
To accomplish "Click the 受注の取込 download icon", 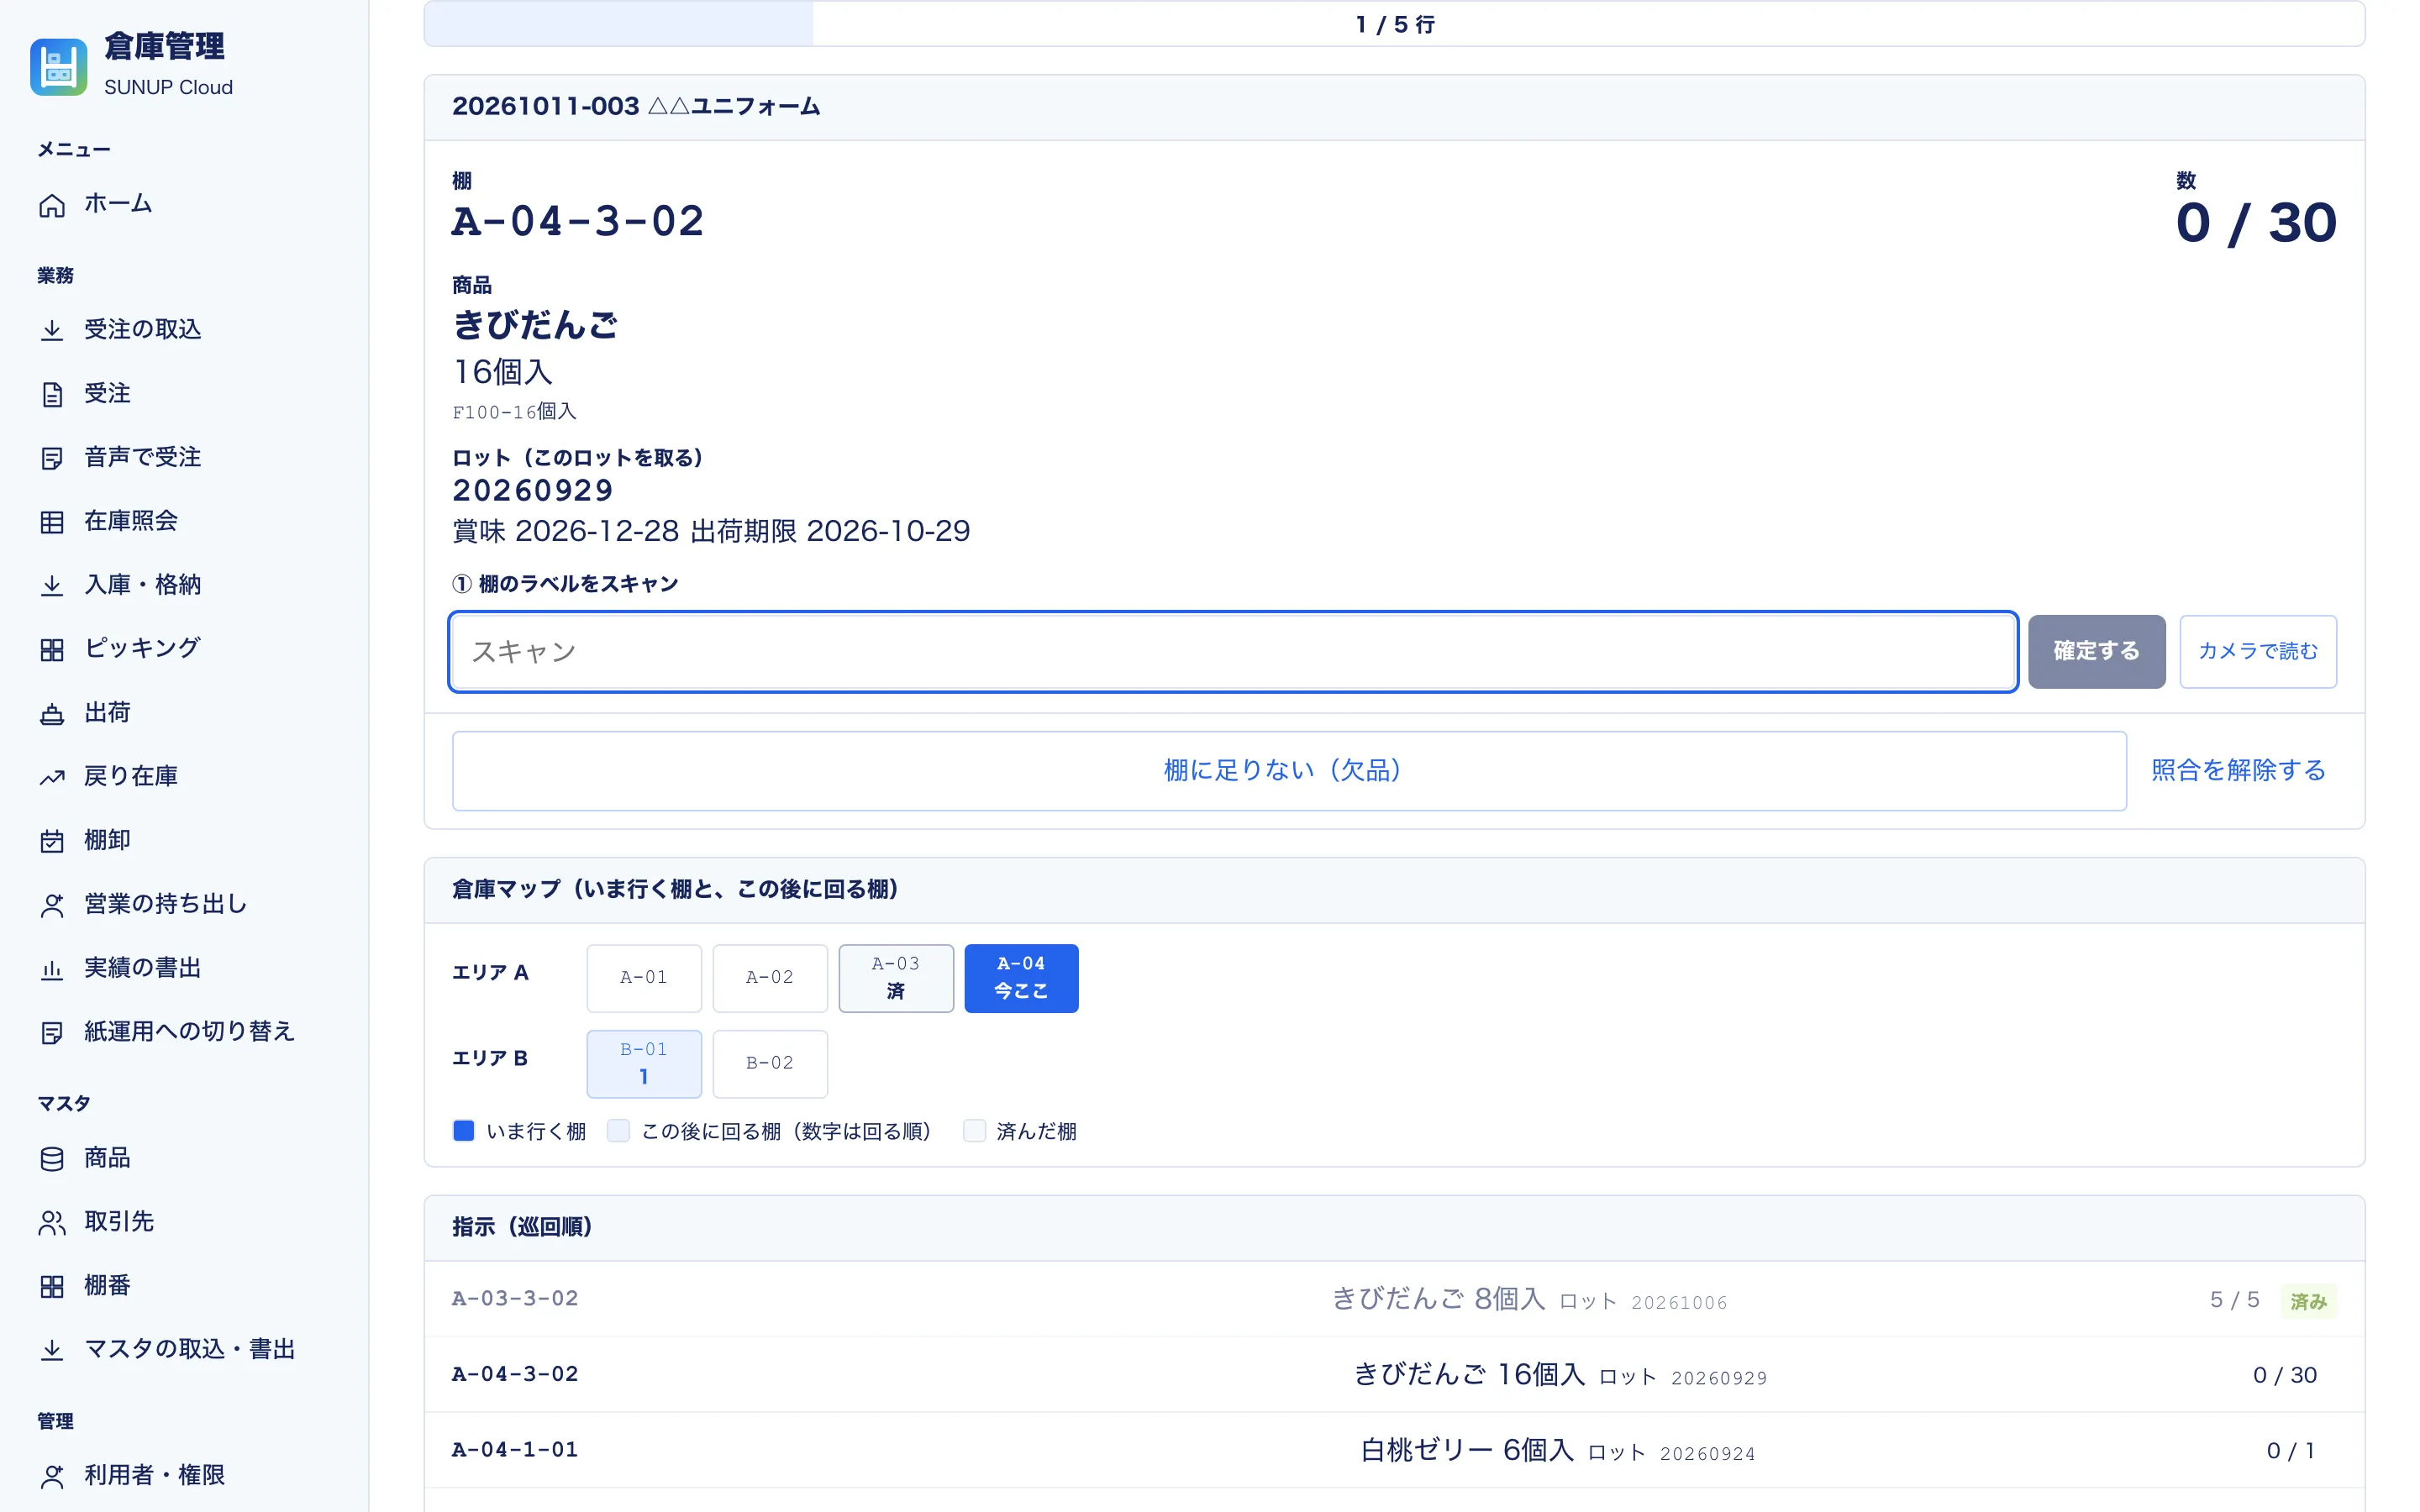I will (x=52, y=330).
